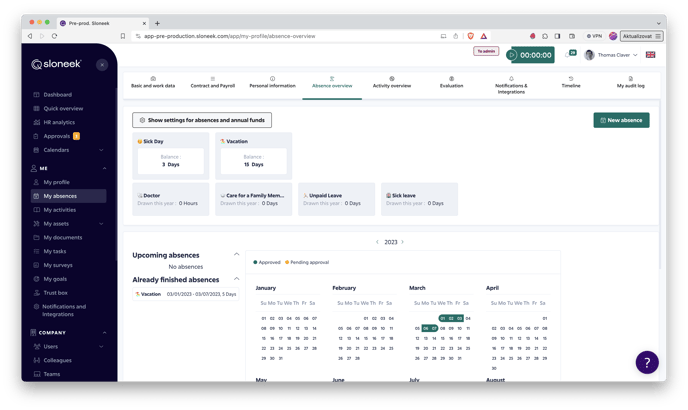Open the Thomas Claver user menu
This screenshot has height=410, width=688.
(x=611, y=55)
